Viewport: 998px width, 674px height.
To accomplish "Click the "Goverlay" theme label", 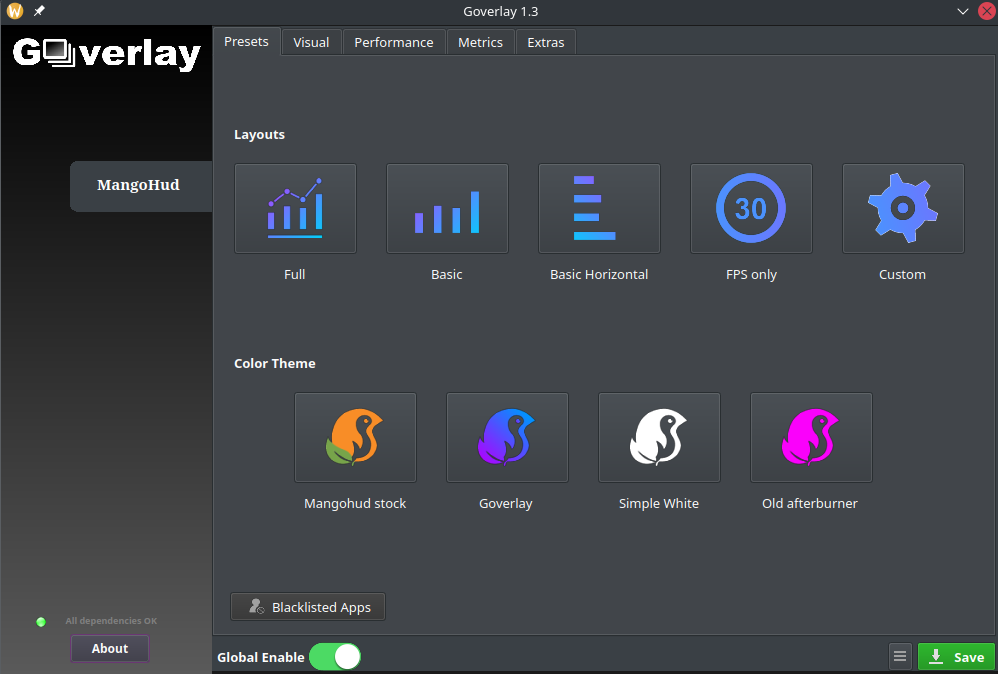I will point(506,503).
